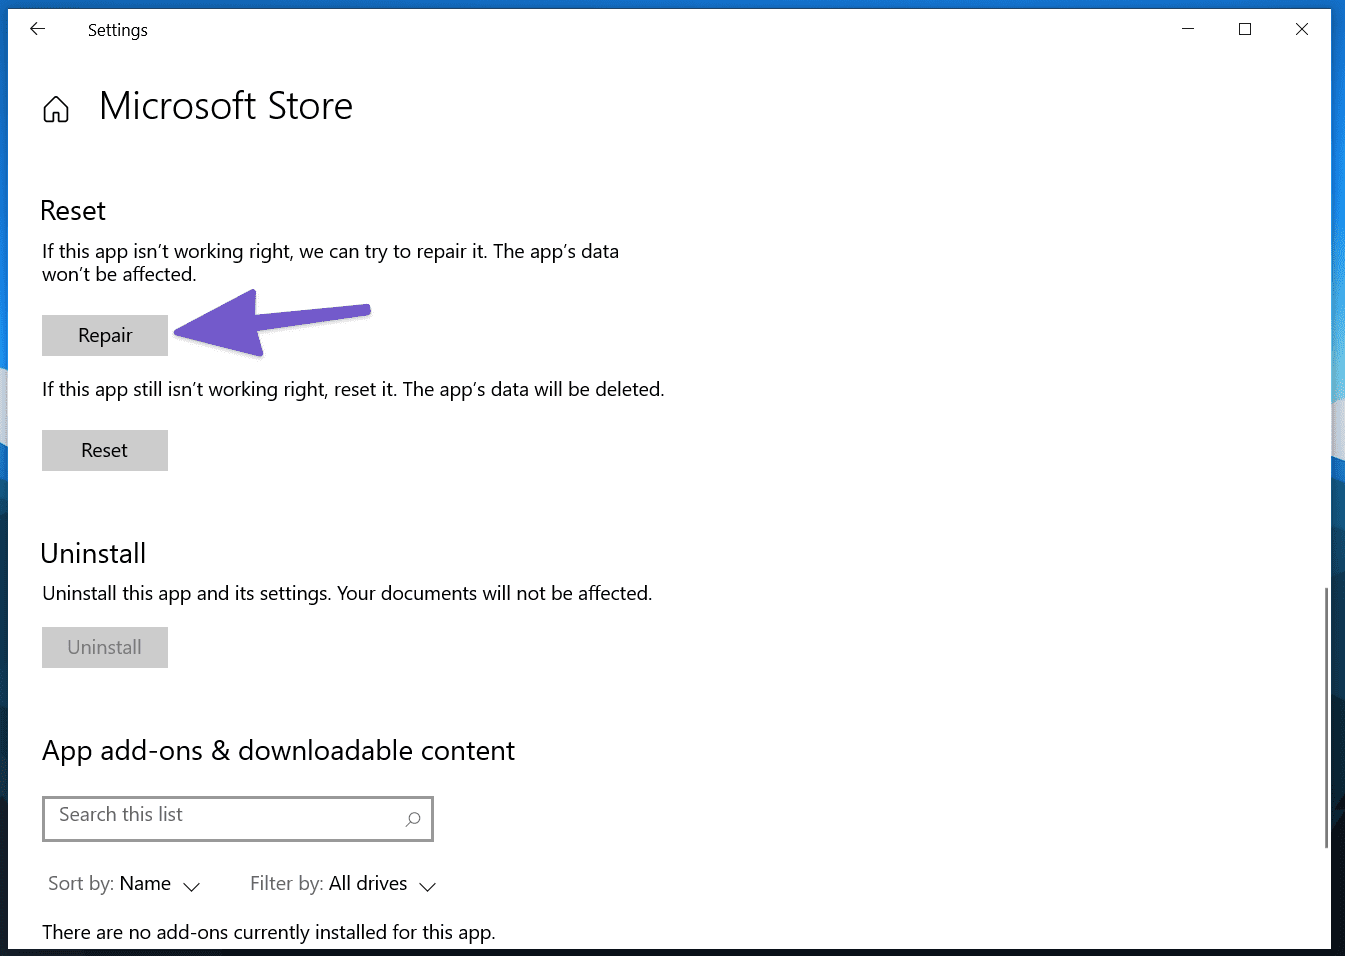
Task: Click the Microsoft Store page title
Action: coord(226,106)
